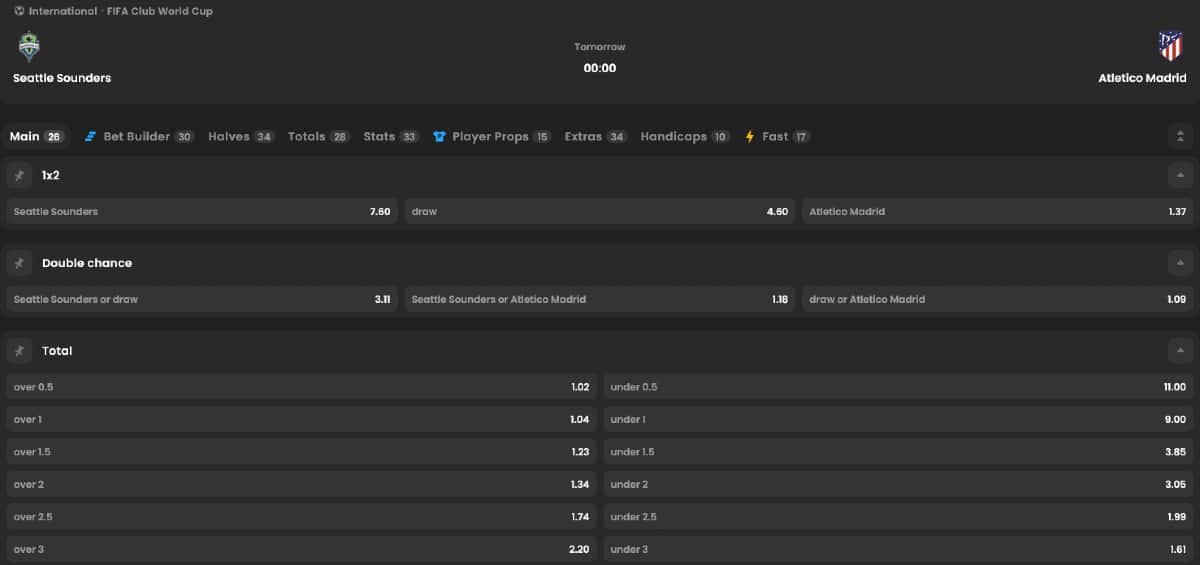Bet on Atletico Madrid at 1.37

point(998,212)
